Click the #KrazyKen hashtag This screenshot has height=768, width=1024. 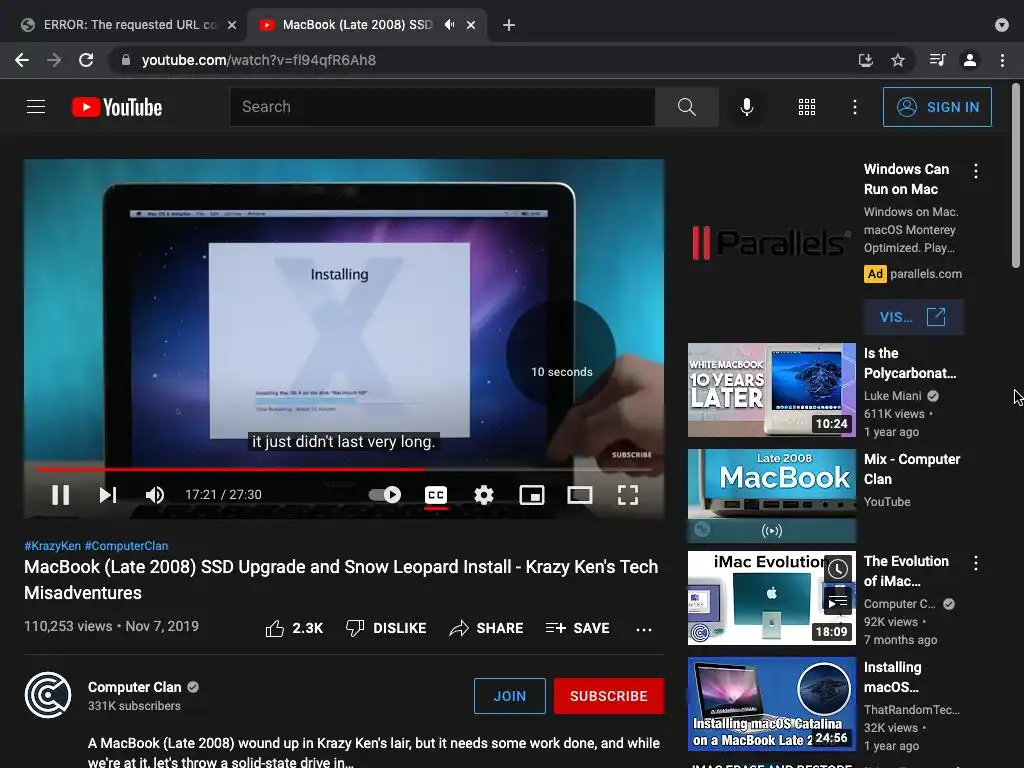pos(52,546)
